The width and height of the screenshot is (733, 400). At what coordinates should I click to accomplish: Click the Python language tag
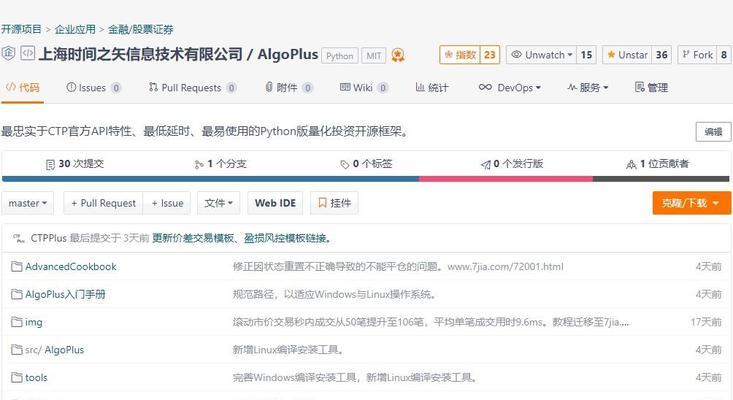coord(340,56)
